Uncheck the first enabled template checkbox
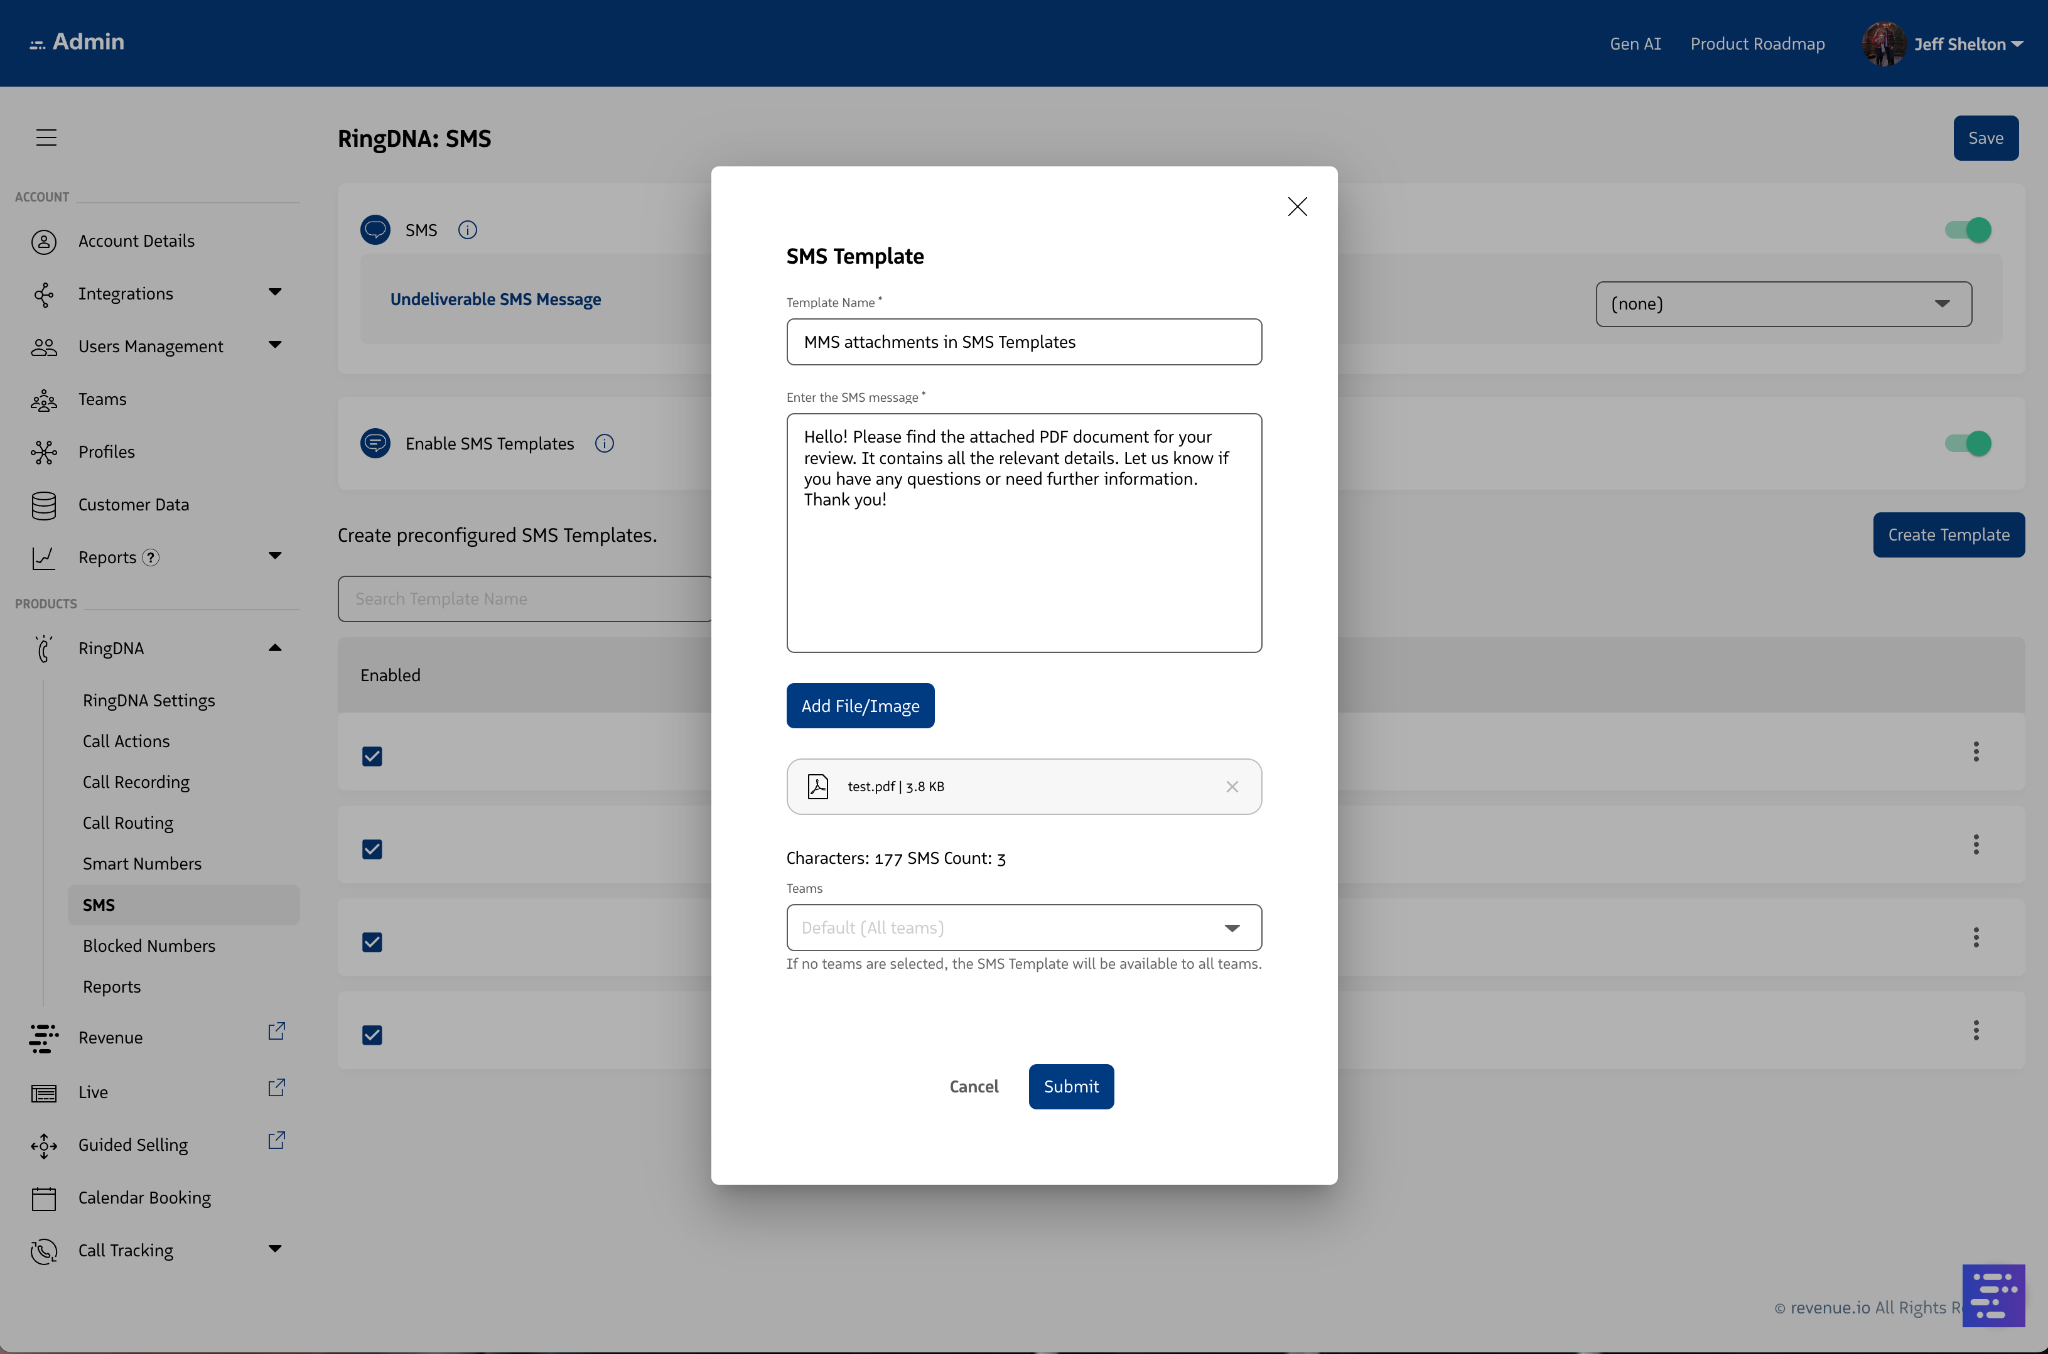 click(x=371, y=757)
